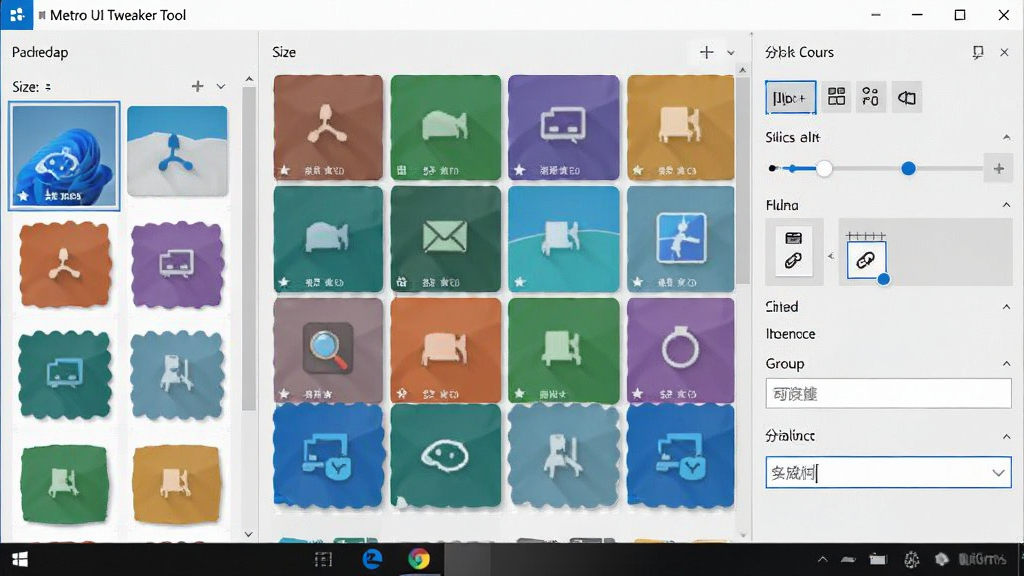The image size is (1024, 576).
Task: Select the green chair tile in left panel
Action: point(65,484)
